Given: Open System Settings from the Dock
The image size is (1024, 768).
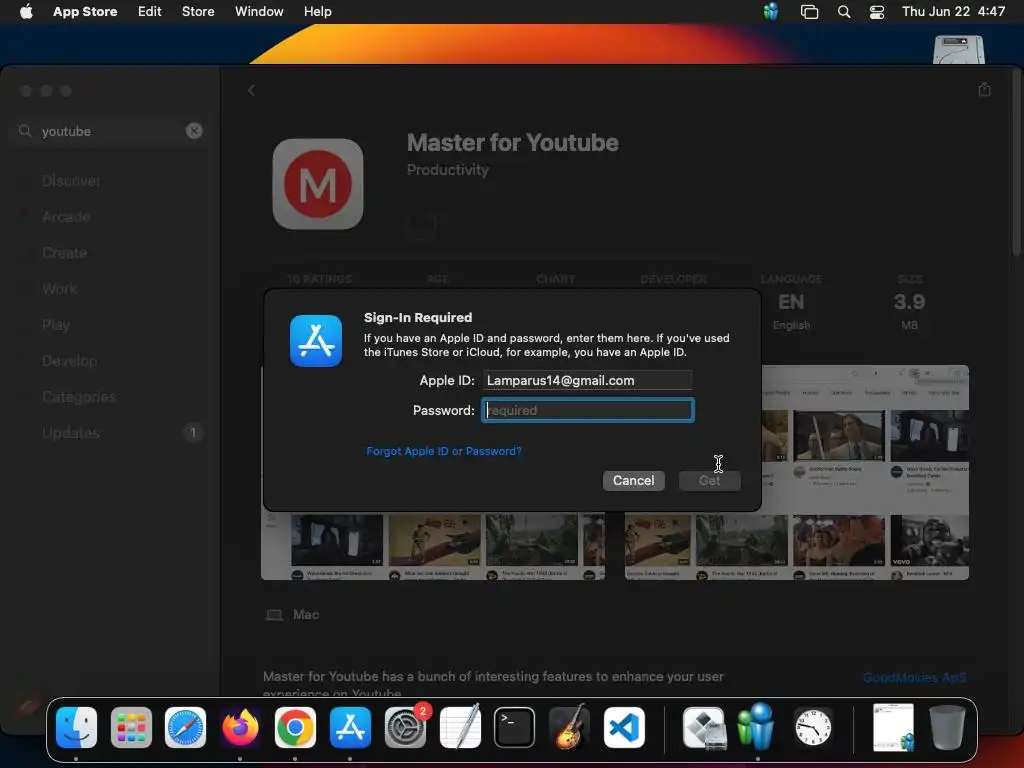Looking at the screenshot, I should (x=406, y=727).
